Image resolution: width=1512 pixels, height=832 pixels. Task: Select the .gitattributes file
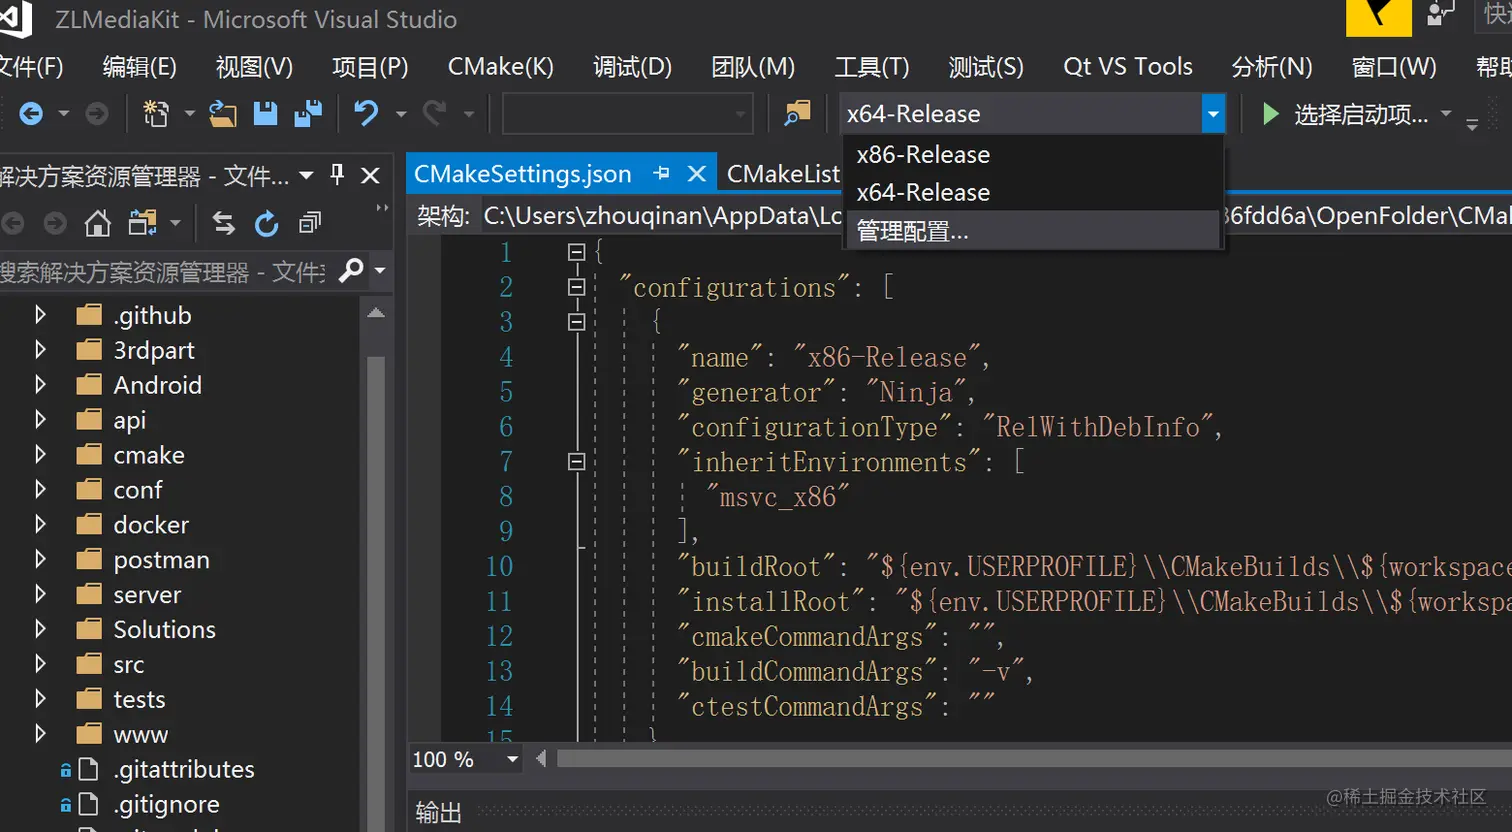pyautogui.click(x=184, y=769)
